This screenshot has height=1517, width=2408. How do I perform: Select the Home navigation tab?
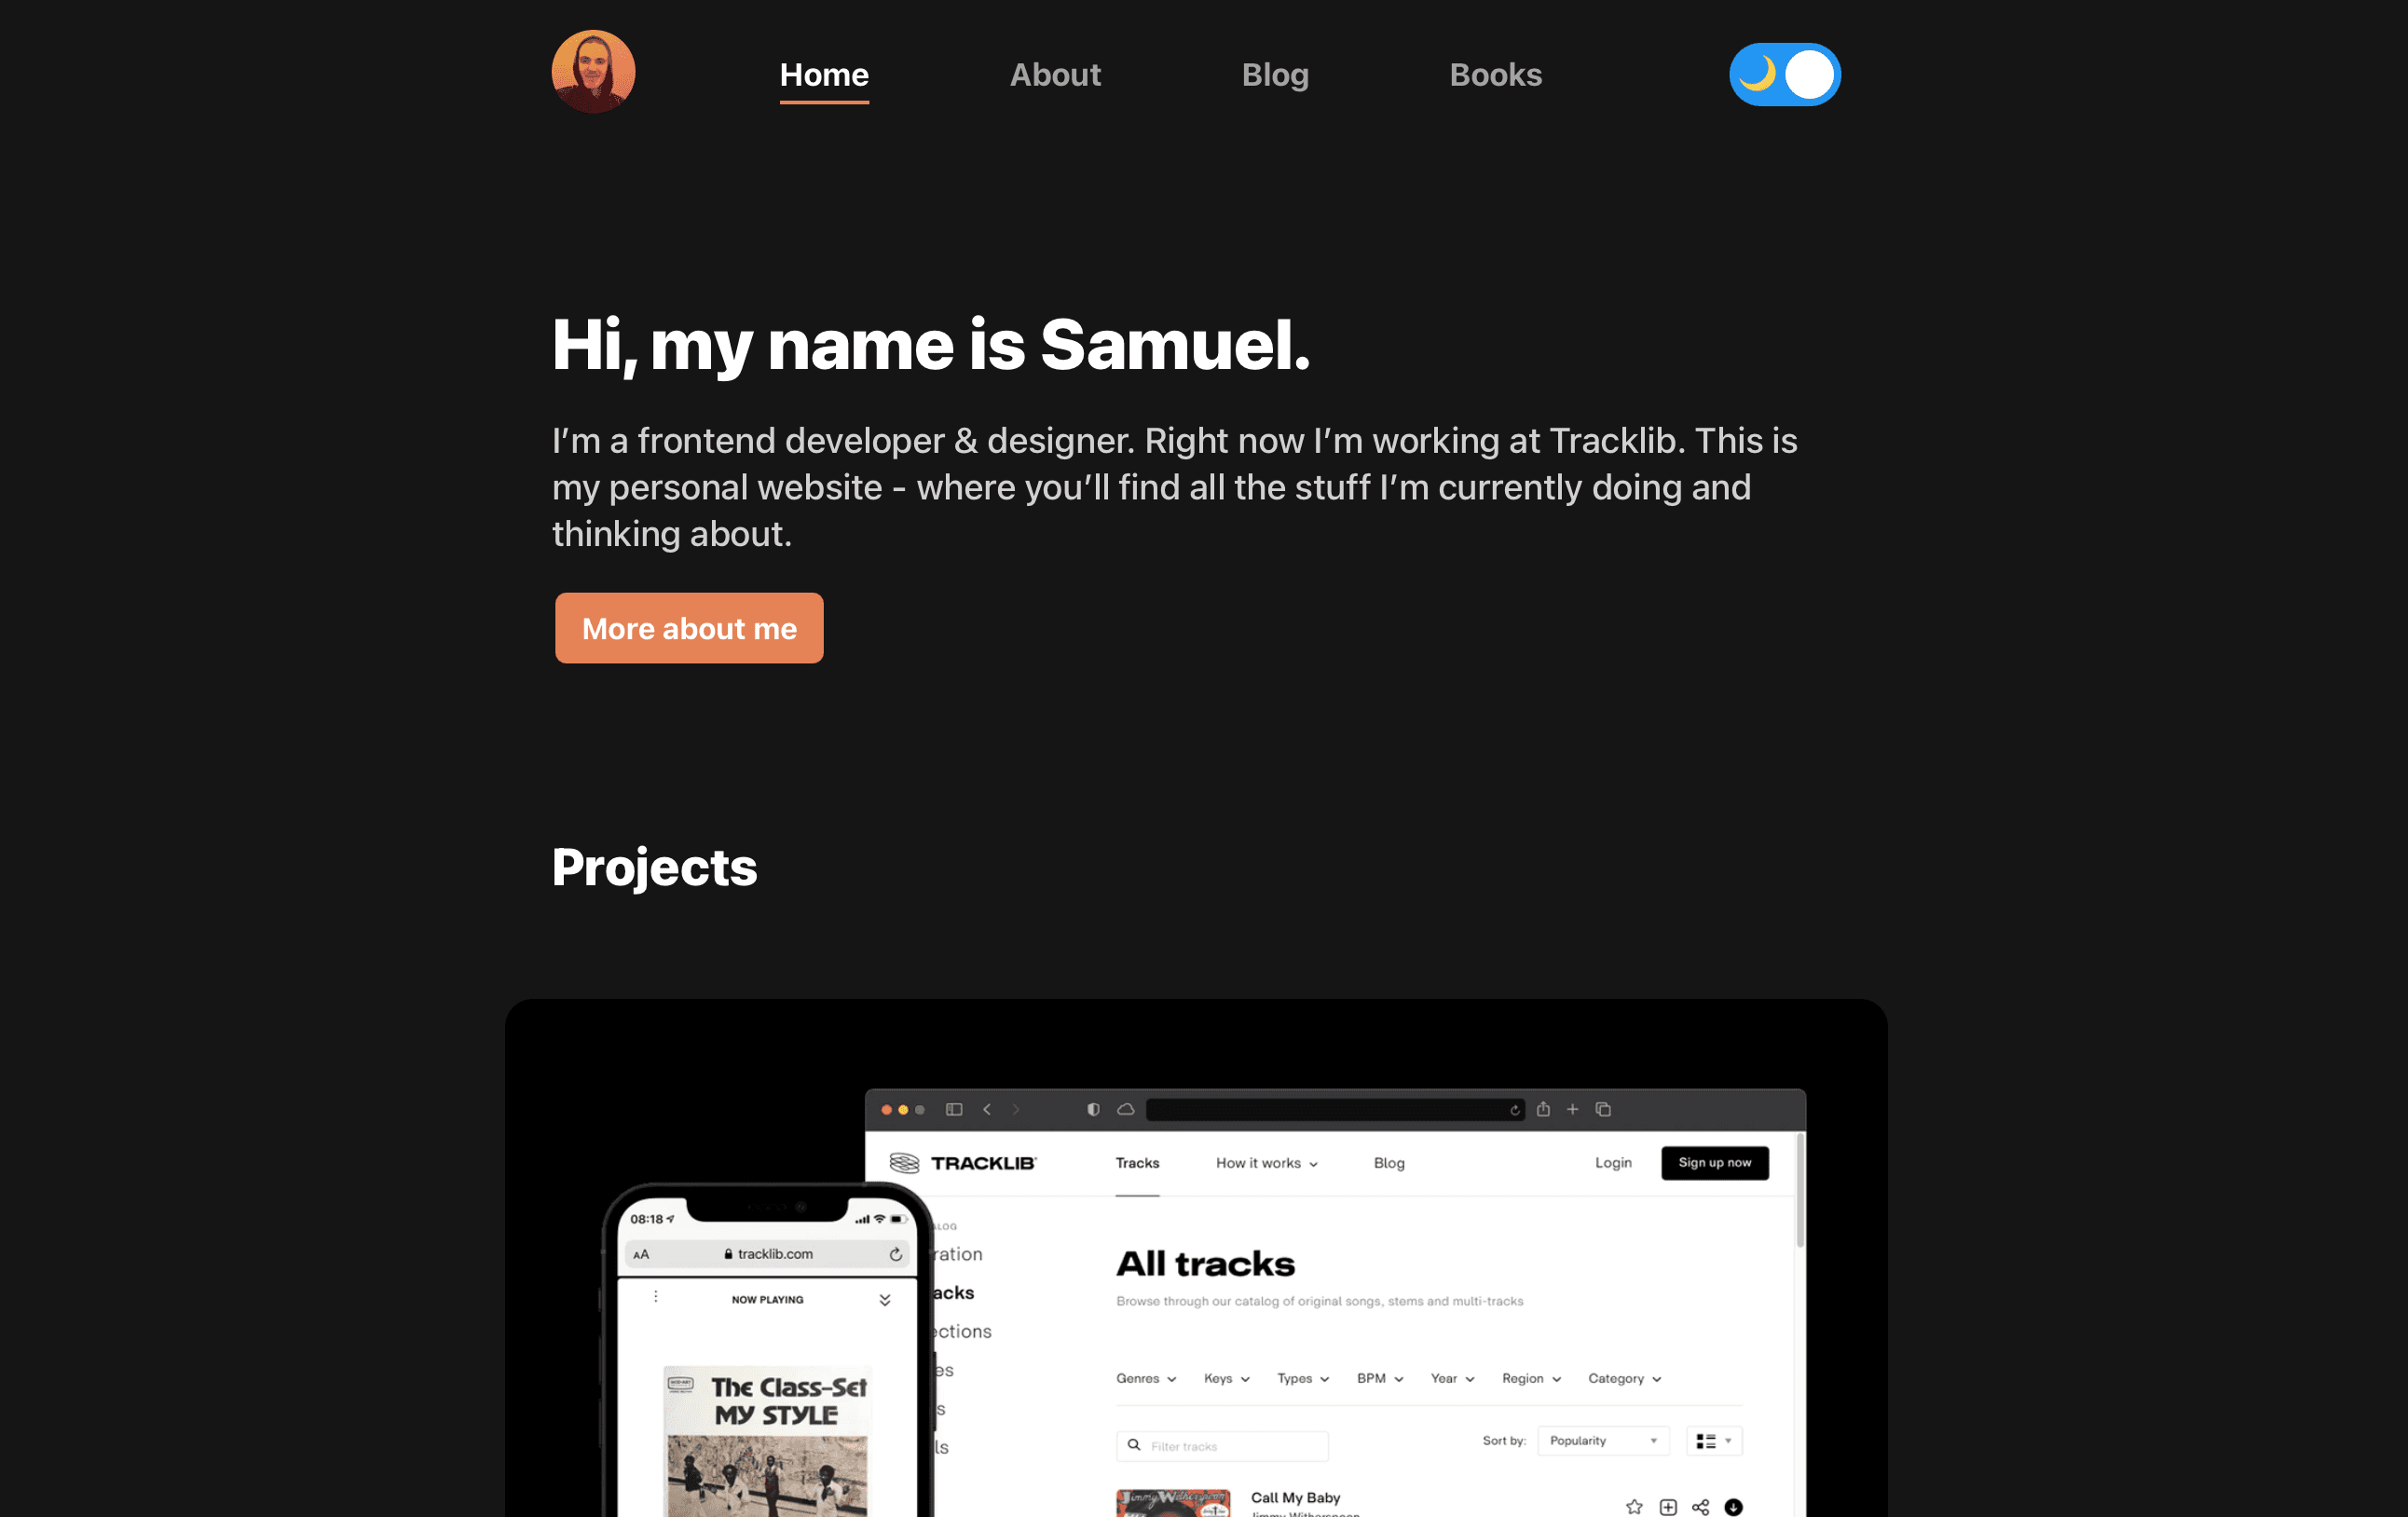tap(823, 75)
